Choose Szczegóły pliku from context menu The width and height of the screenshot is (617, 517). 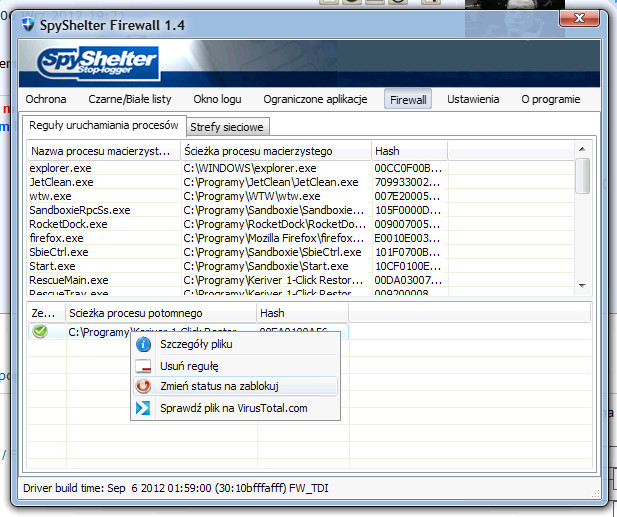tap(235, 344)
